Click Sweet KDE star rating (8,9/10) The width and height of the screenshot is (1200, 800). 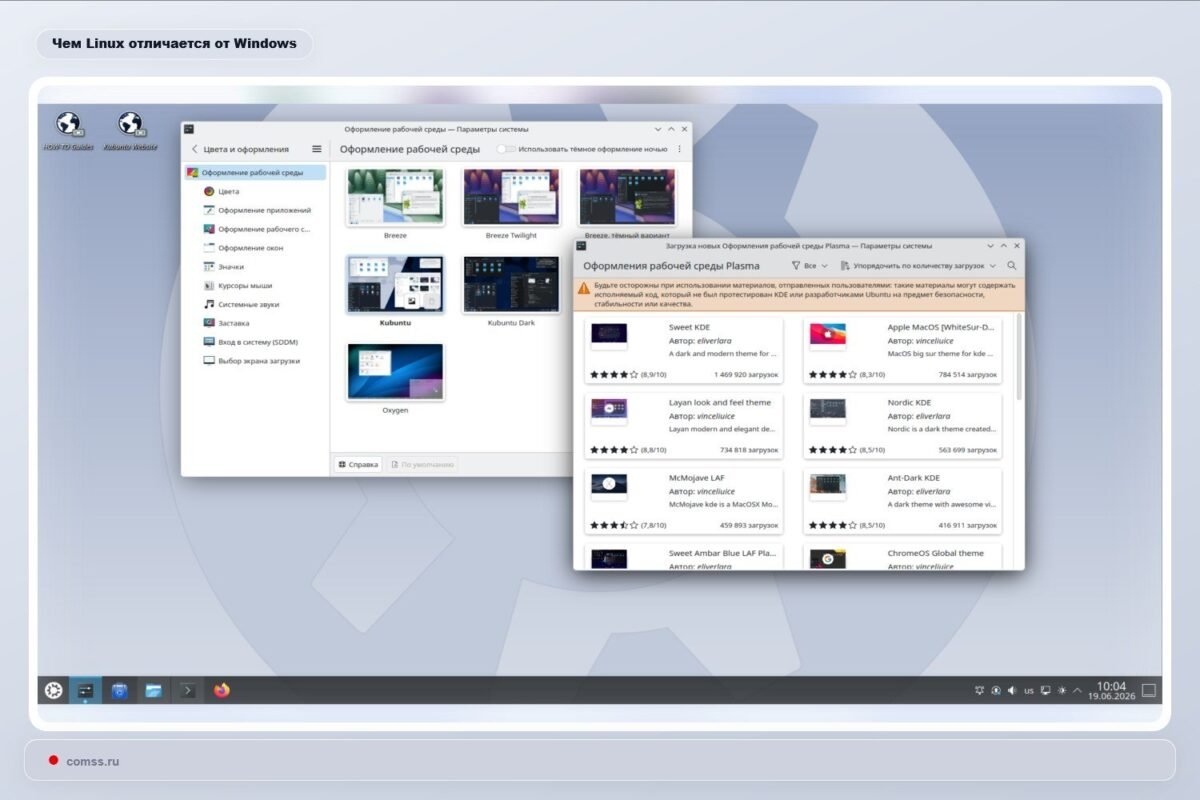[628, 375]
